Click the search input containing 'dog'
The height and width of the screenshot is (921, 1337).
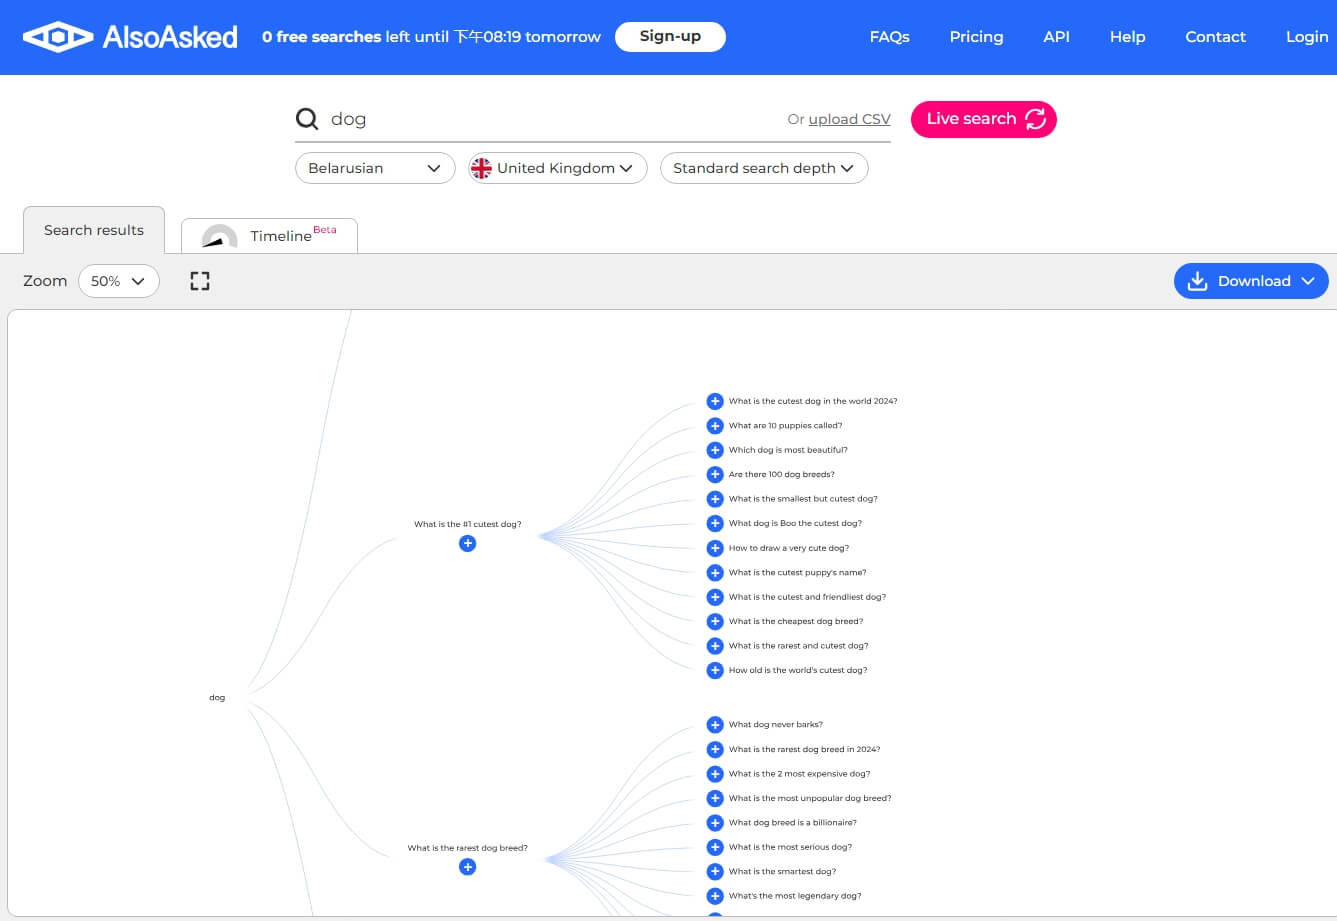click(550, 119)
